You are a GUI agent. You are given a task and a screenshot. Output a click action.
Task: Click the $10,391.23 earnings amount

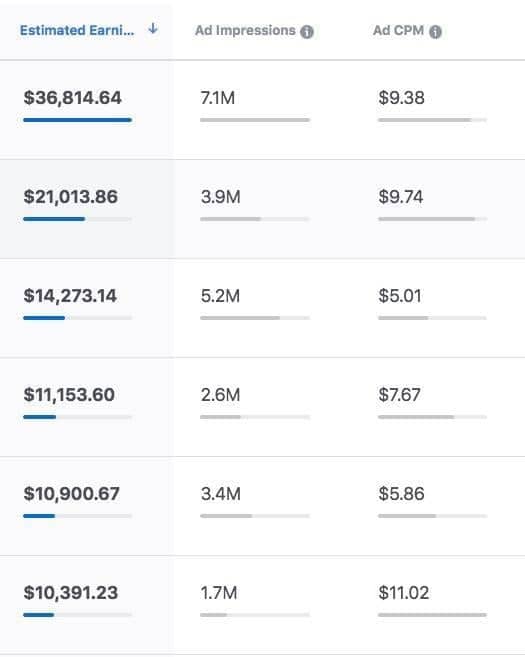point(71,592)
